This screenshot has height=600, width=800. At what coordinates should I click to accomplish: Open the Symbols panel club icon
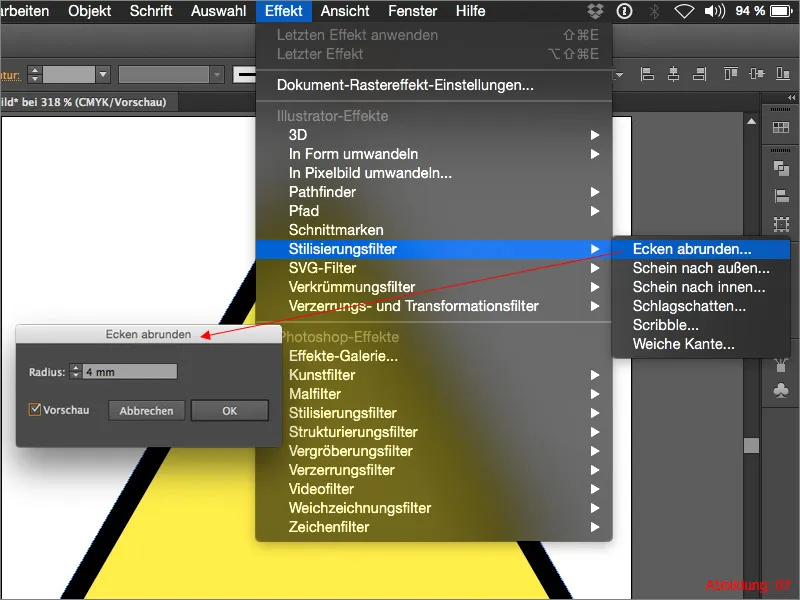click(x=781, y=391)
